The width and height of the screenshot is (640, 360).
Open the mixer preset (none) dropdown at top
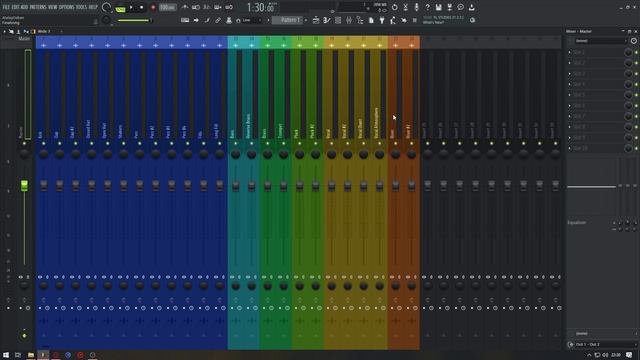click(600, 41)
